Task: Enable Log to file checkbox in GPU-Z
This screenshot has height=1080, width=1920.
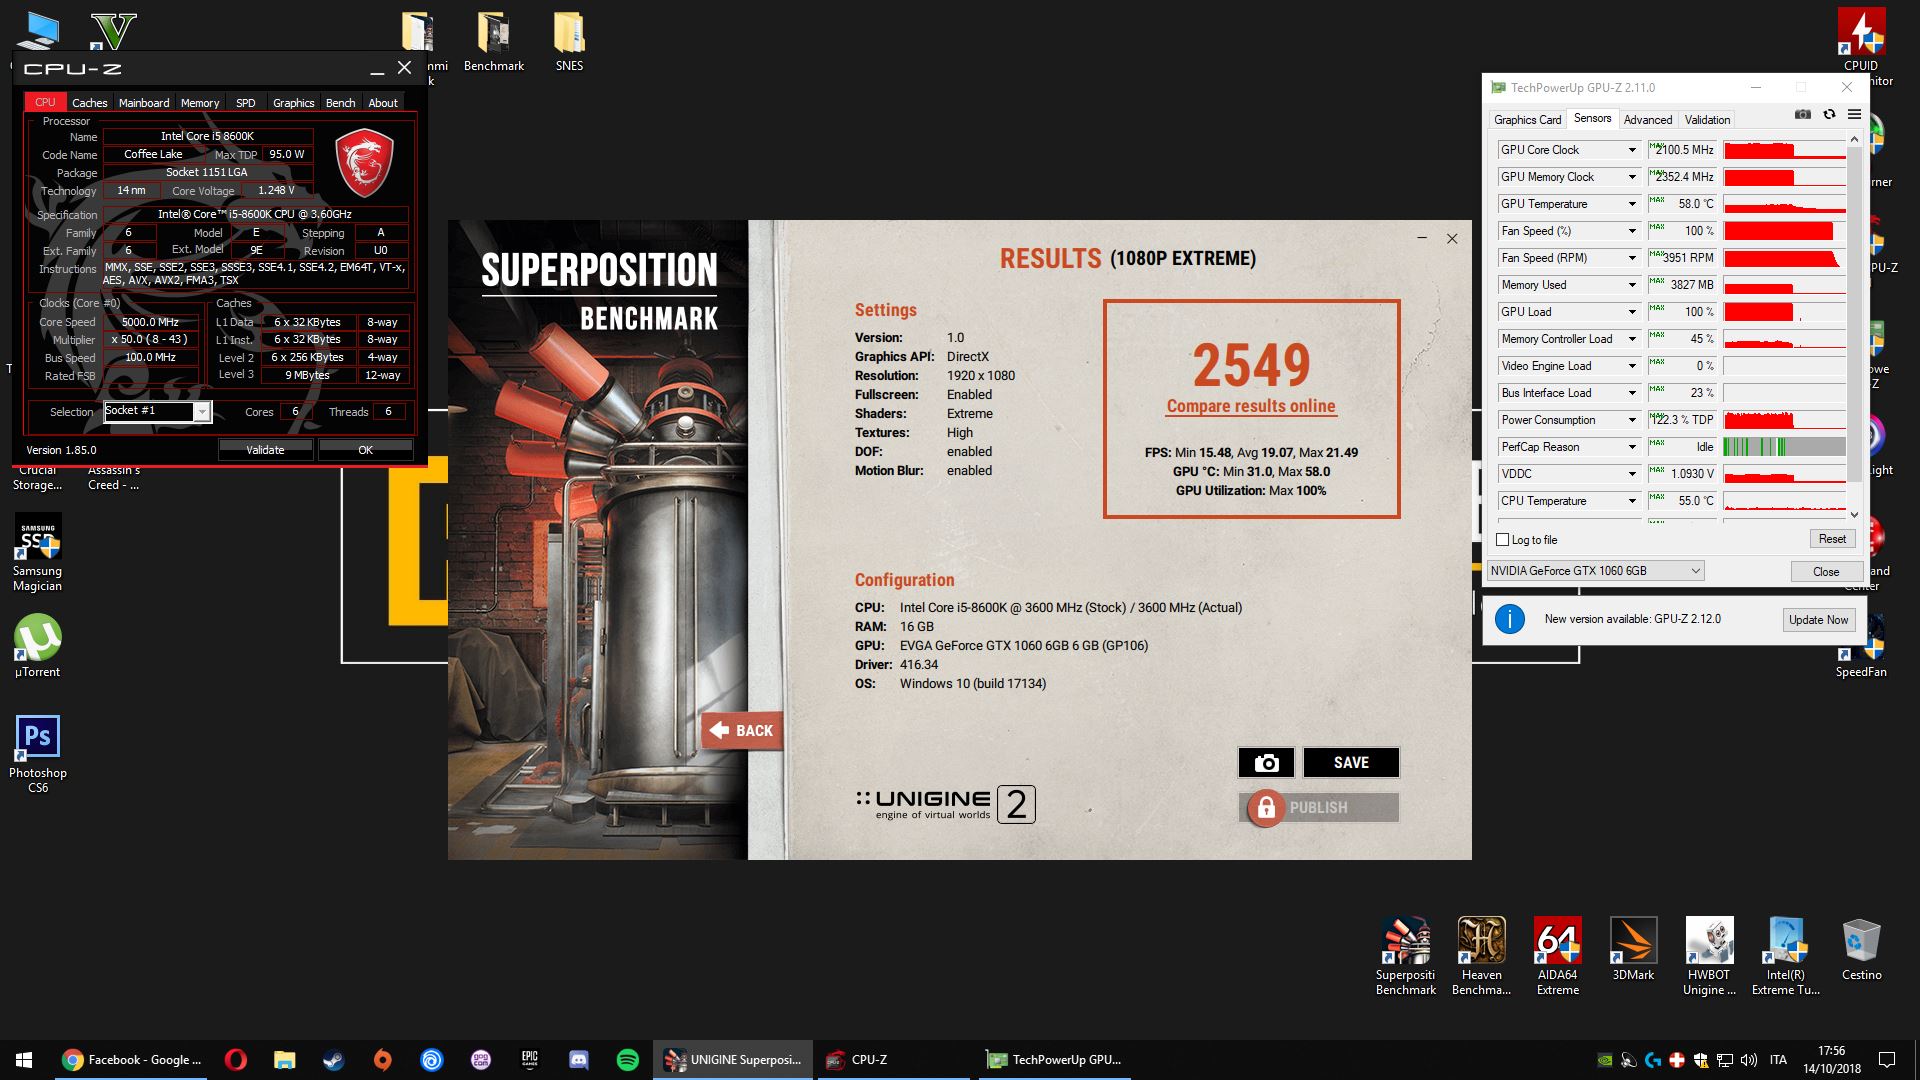Action: click(x=1502, y=540)
